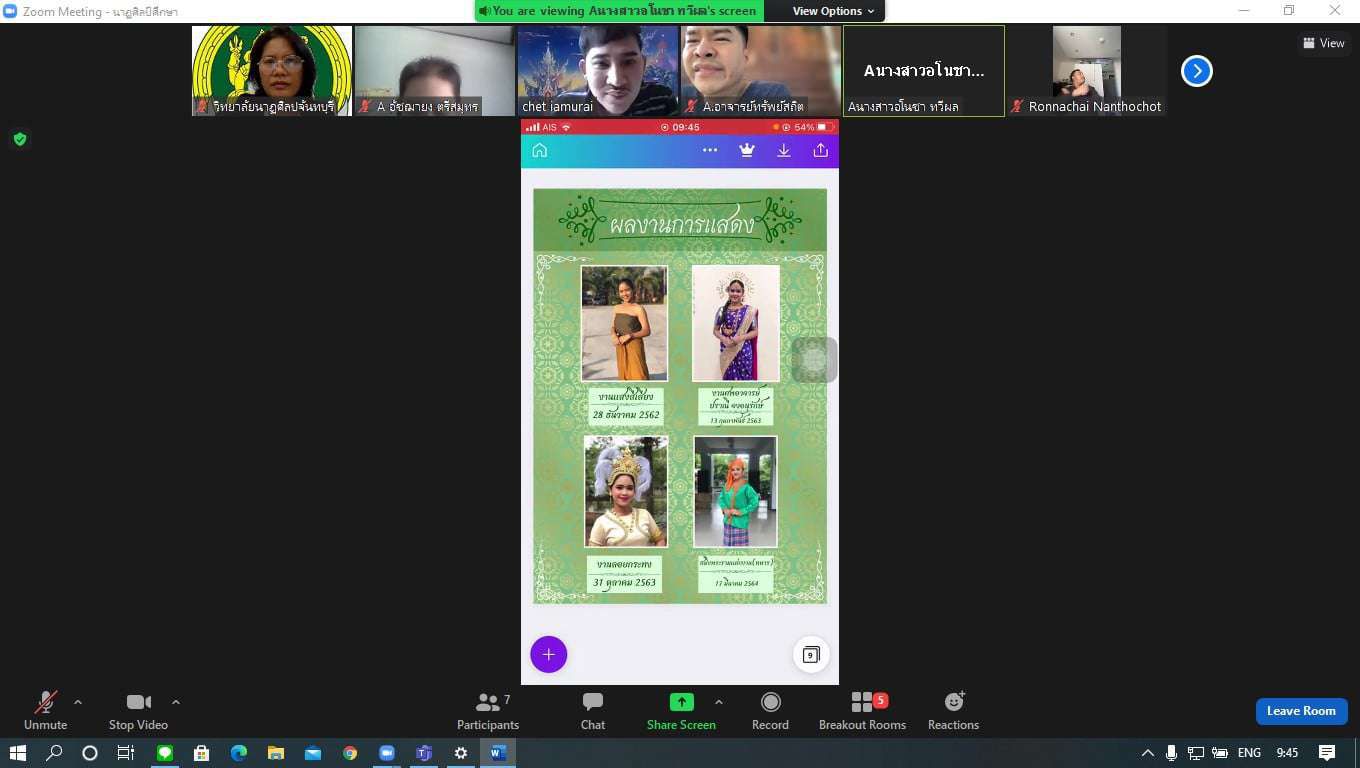Open Breakout Rooms
Image resolution: width=1360 pixels, height=768 pixels.
tap(862, 711)
